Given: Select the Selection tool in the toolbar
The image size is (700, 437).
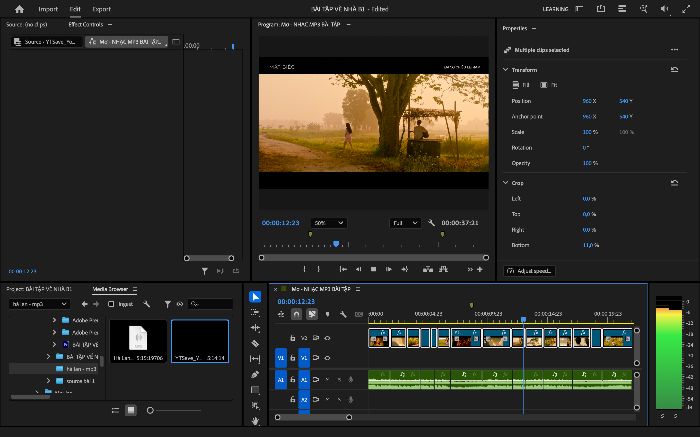Looking at the screenshot, I should pos(255,297).
